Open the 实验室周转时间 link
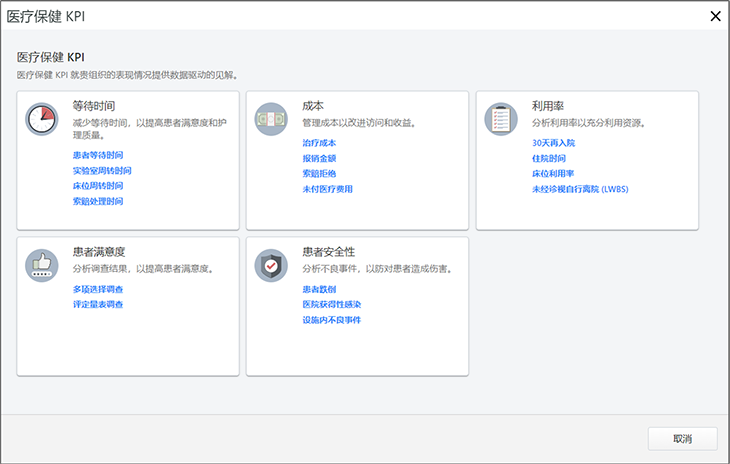Viewport: 730px width, 464px height. (102, 170)
